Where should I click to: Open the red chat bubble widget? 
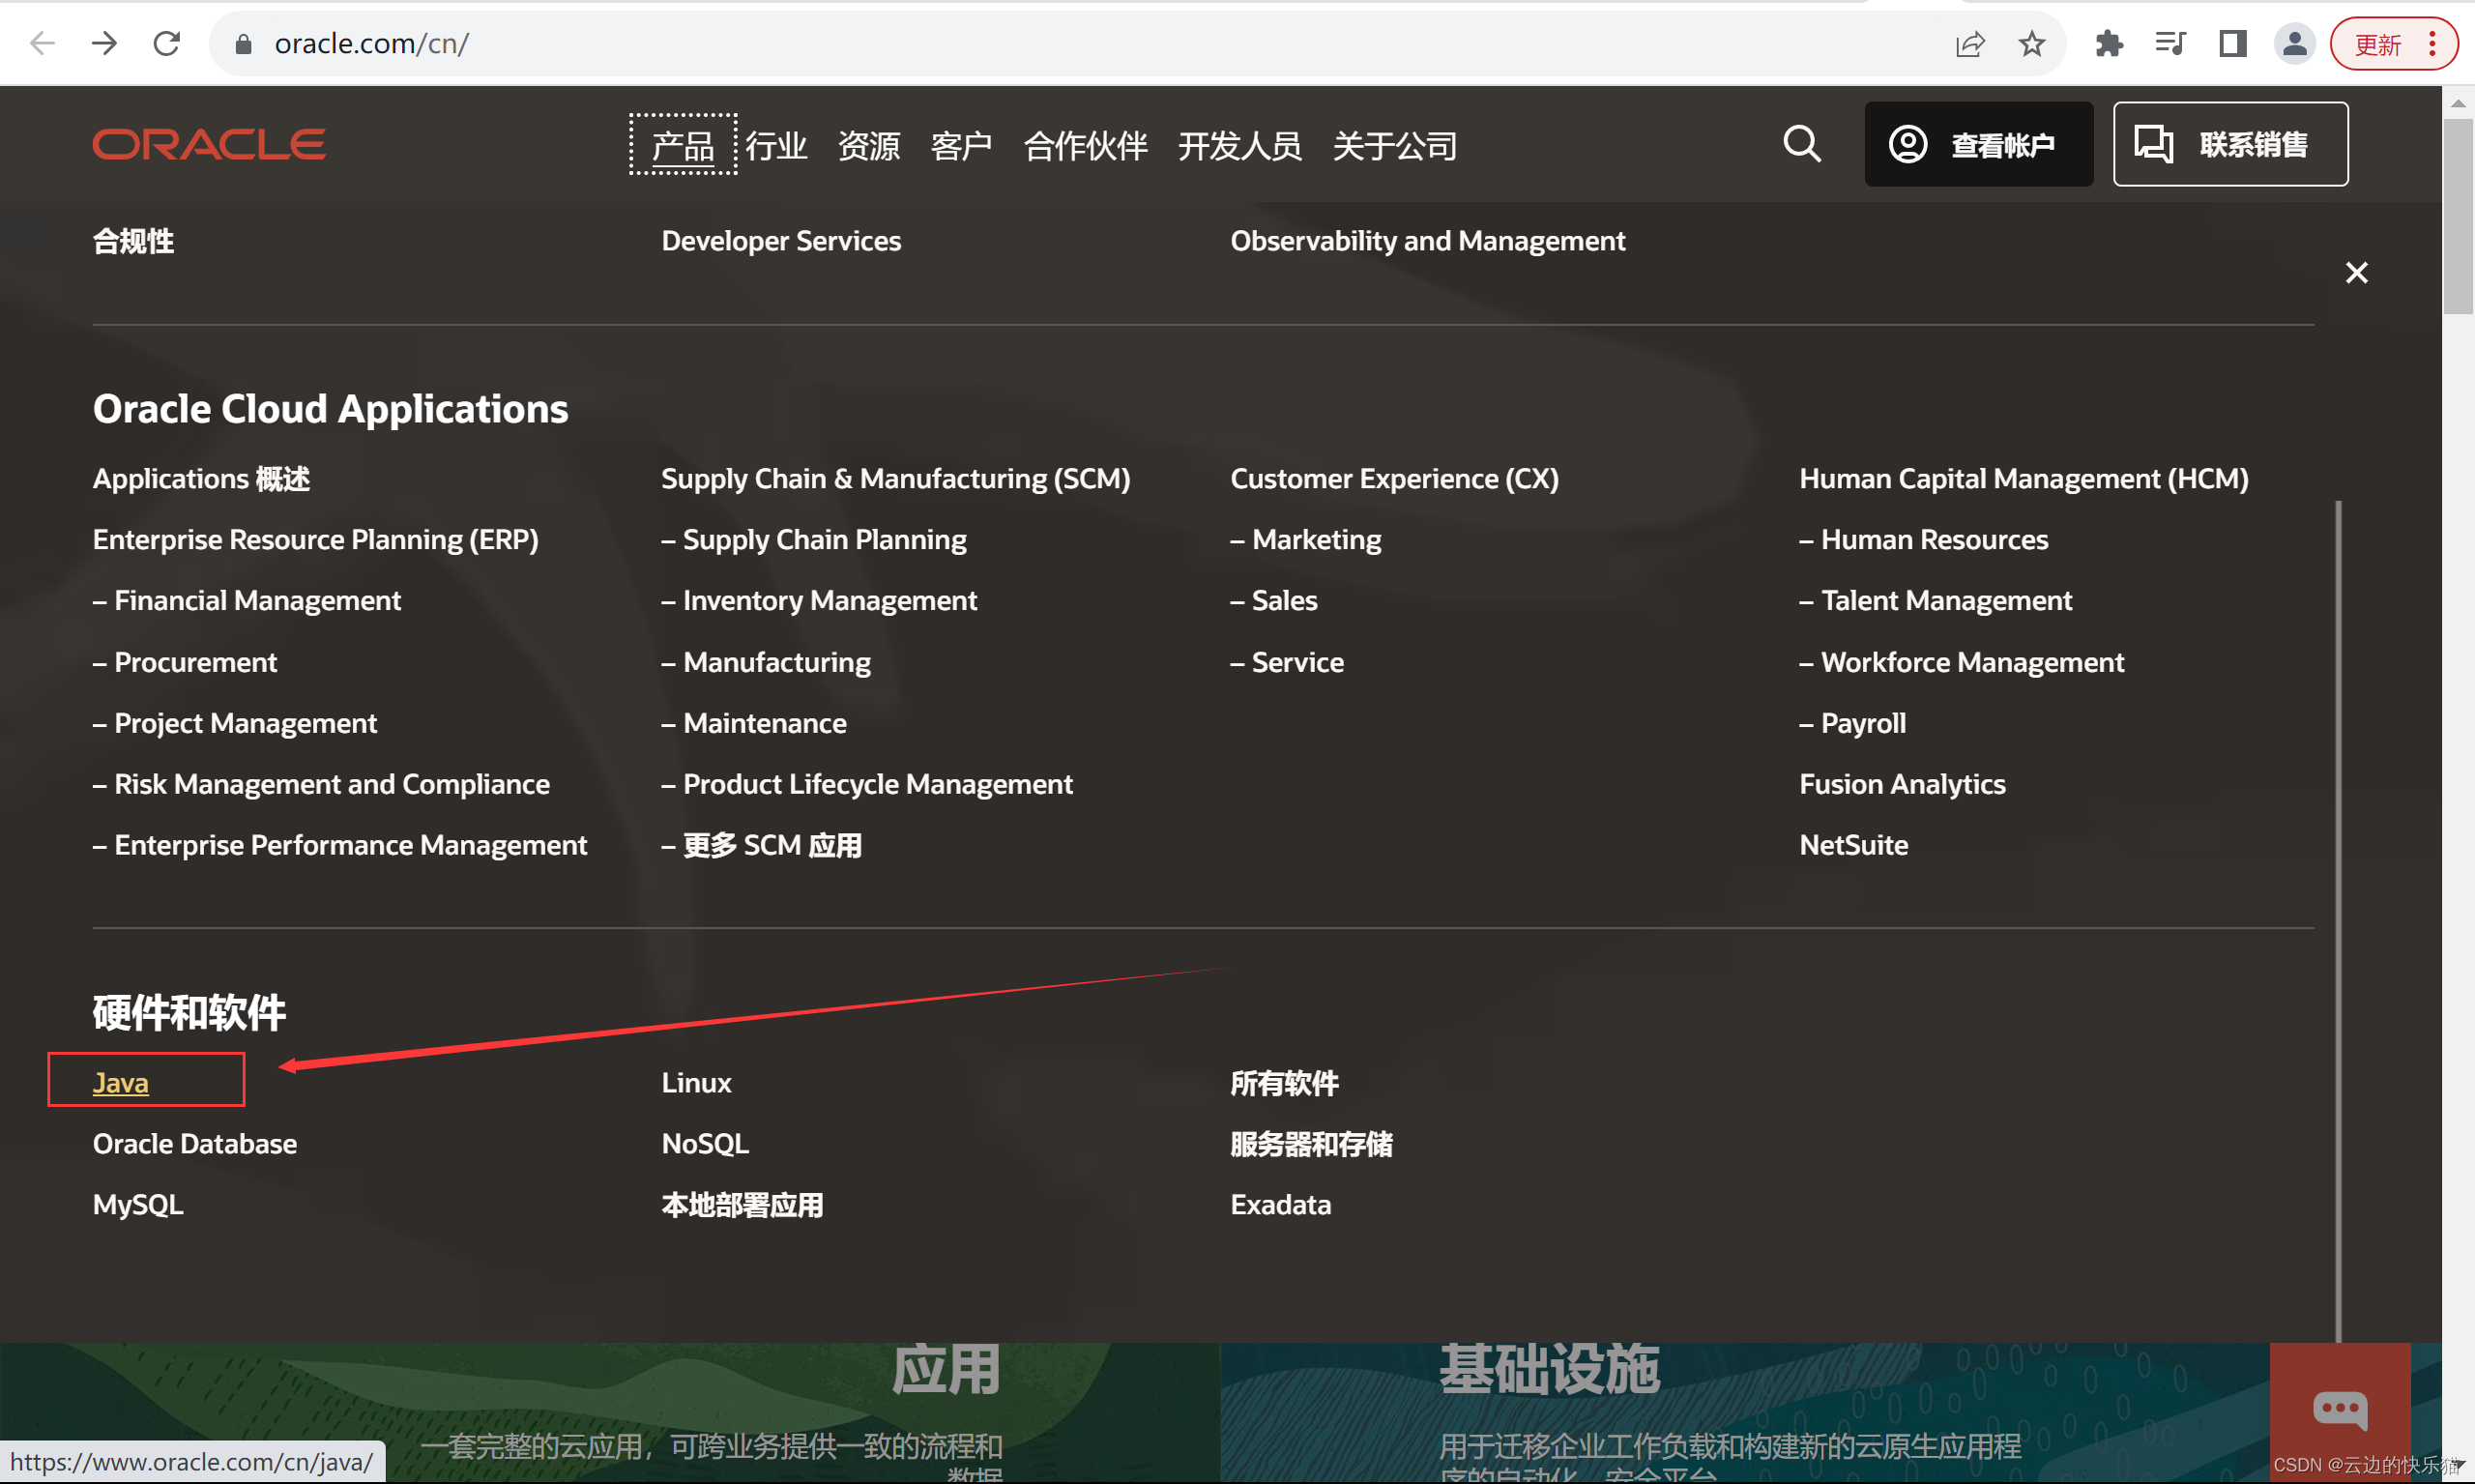pyautogui.click(x=2339, y=1408)
